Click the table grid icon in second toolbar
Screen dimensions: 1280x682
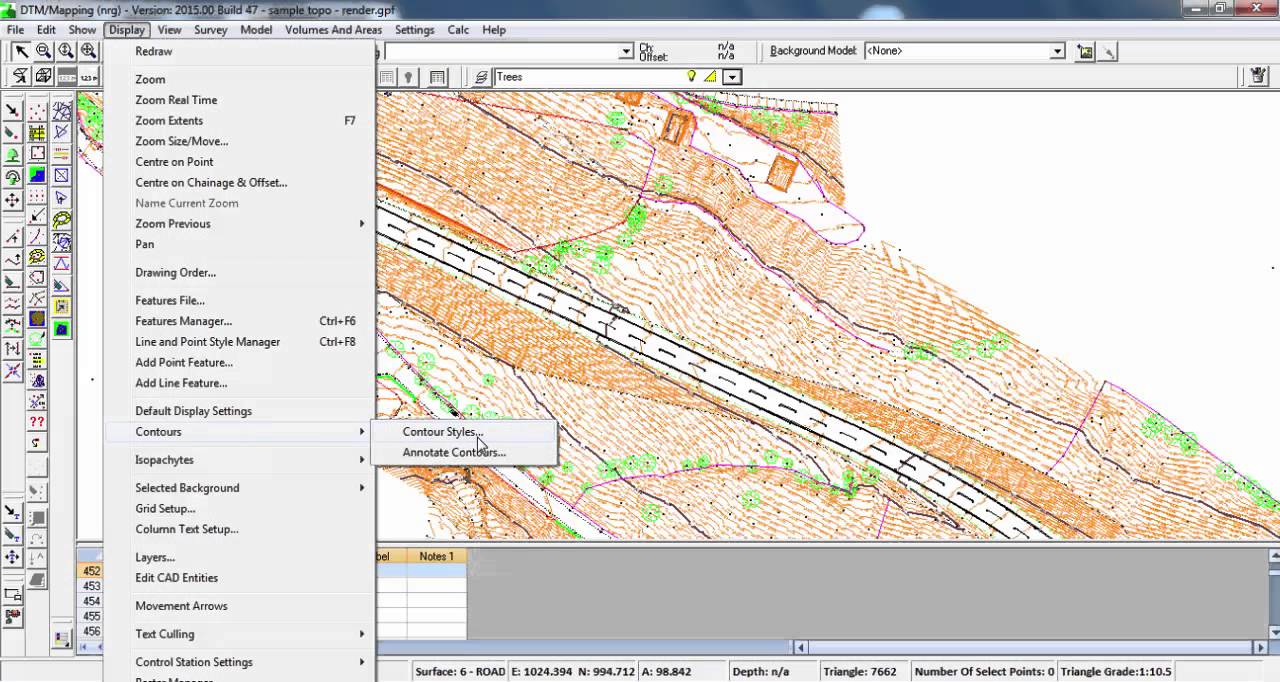437,77
